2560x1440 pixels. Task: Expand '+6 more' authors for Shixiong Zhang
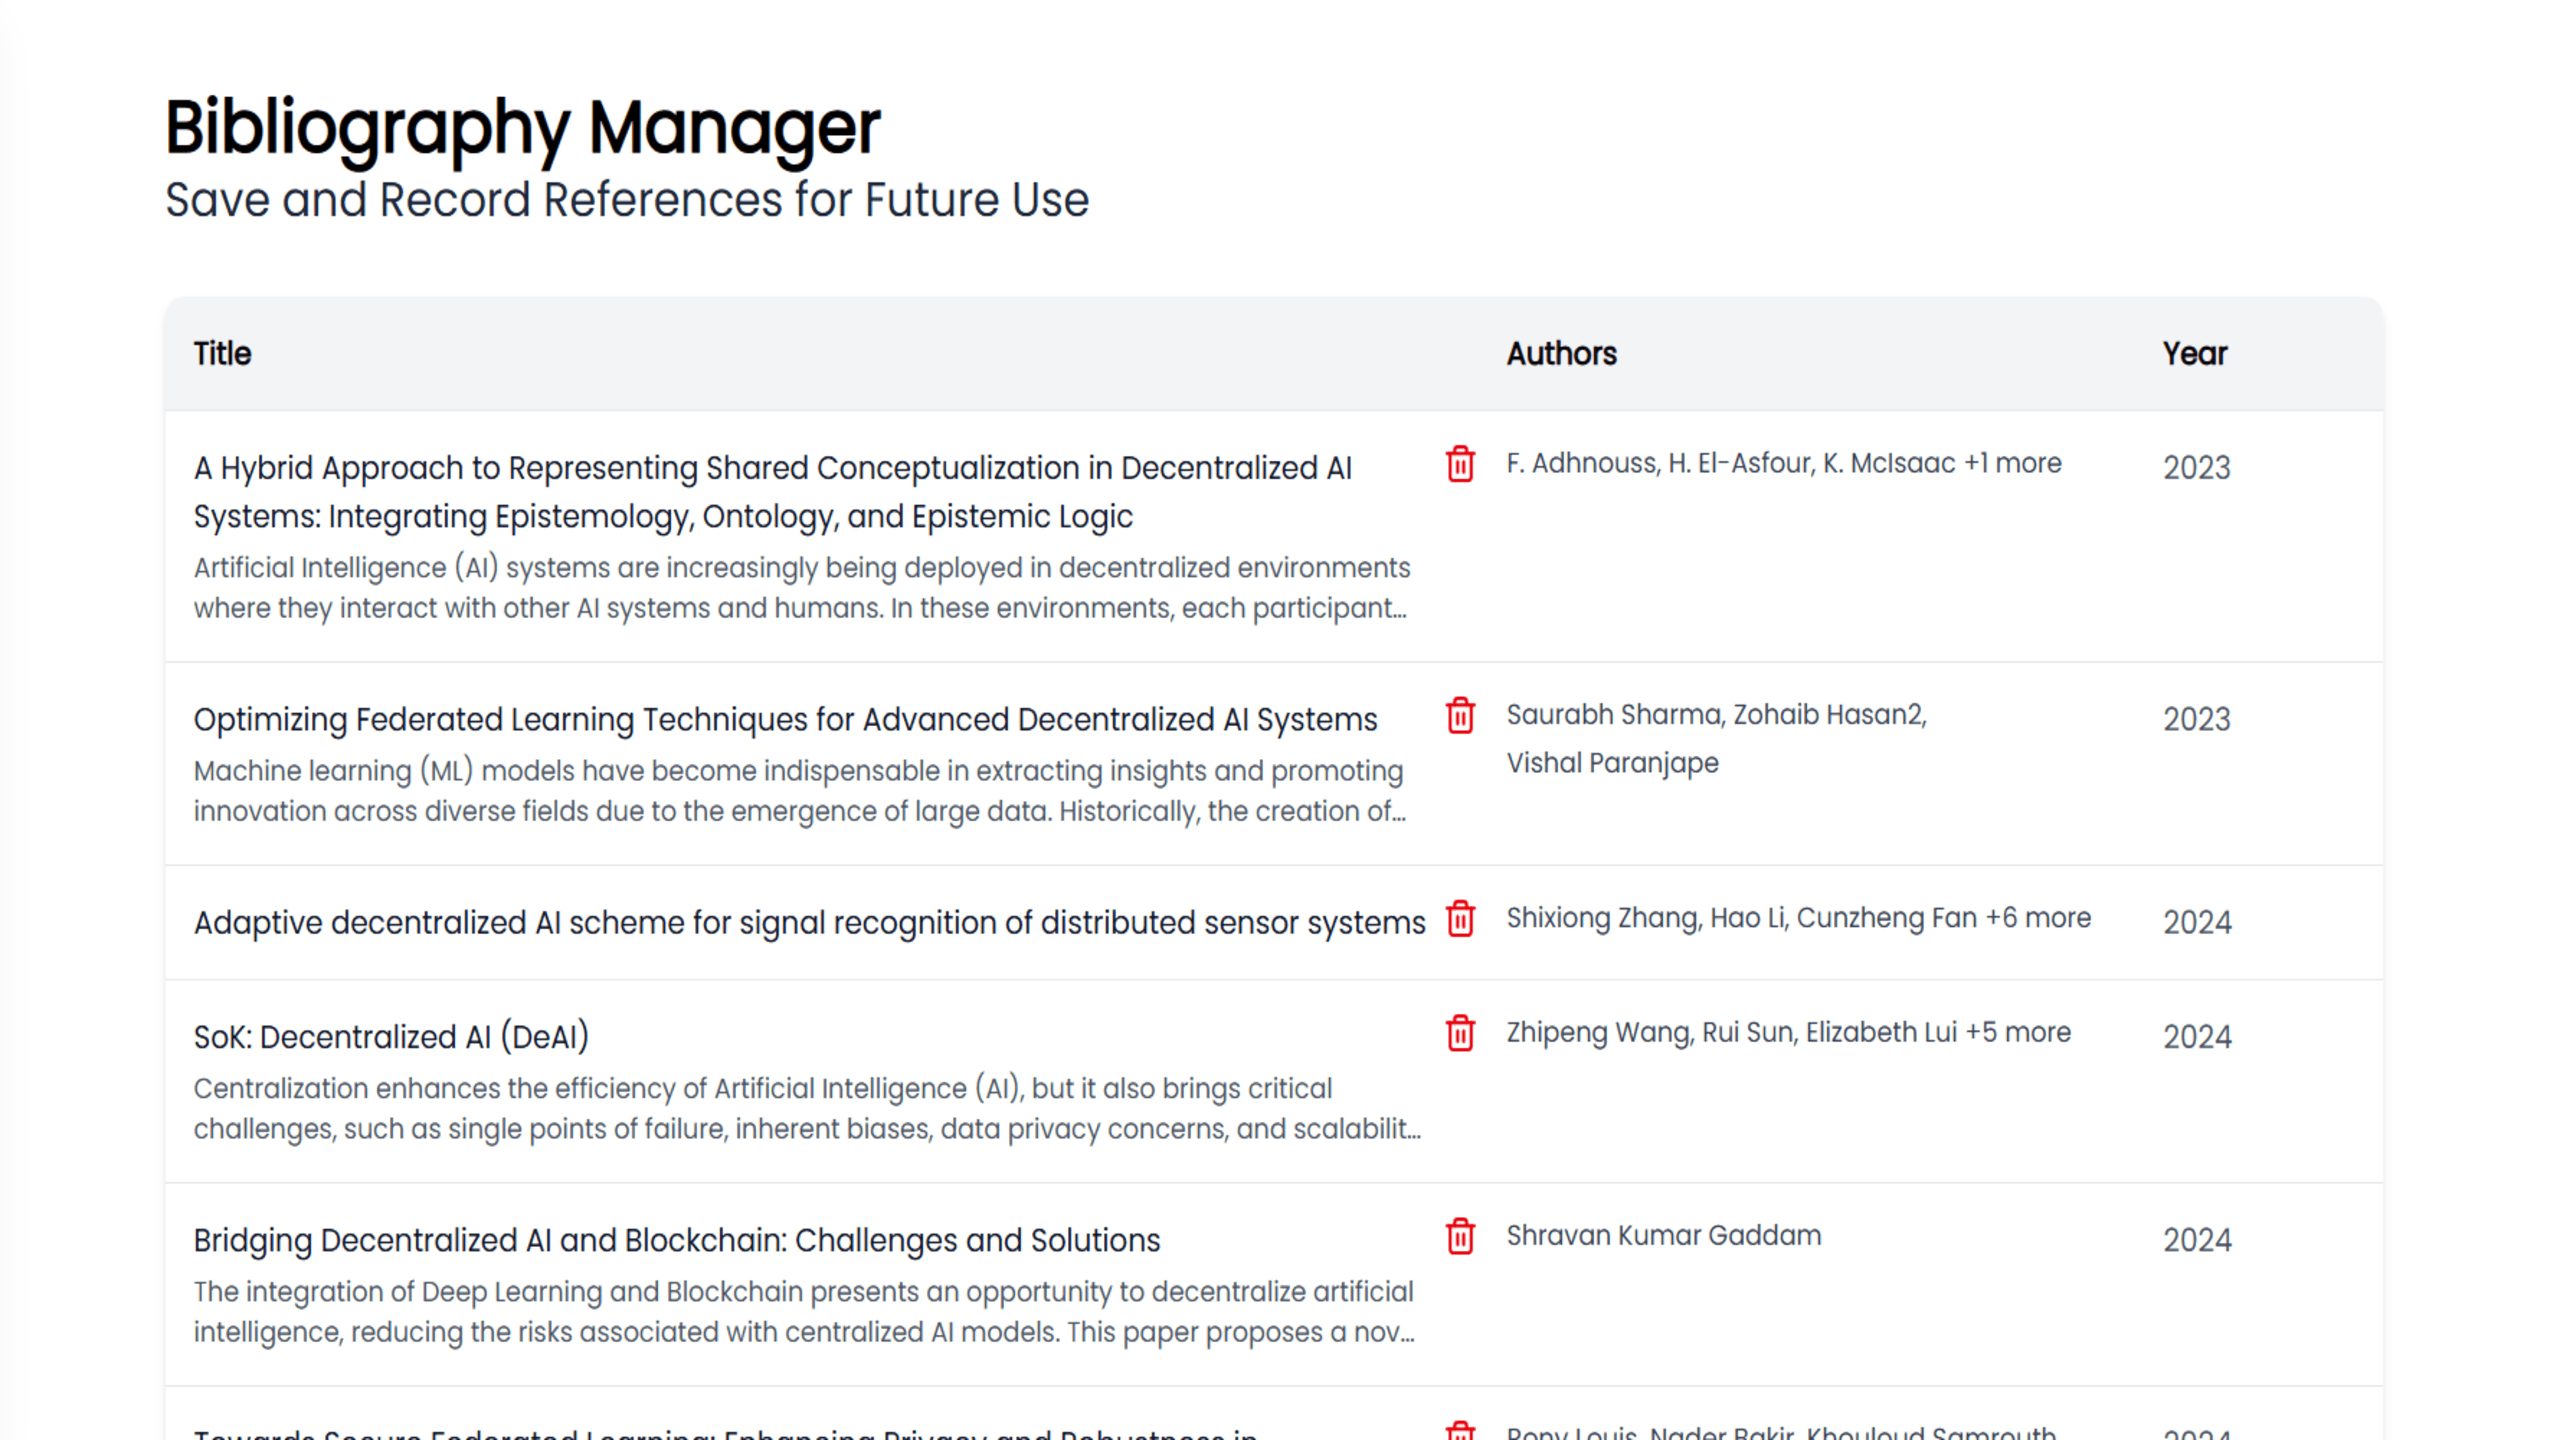pyautogui.click(x=2038, y=919)
